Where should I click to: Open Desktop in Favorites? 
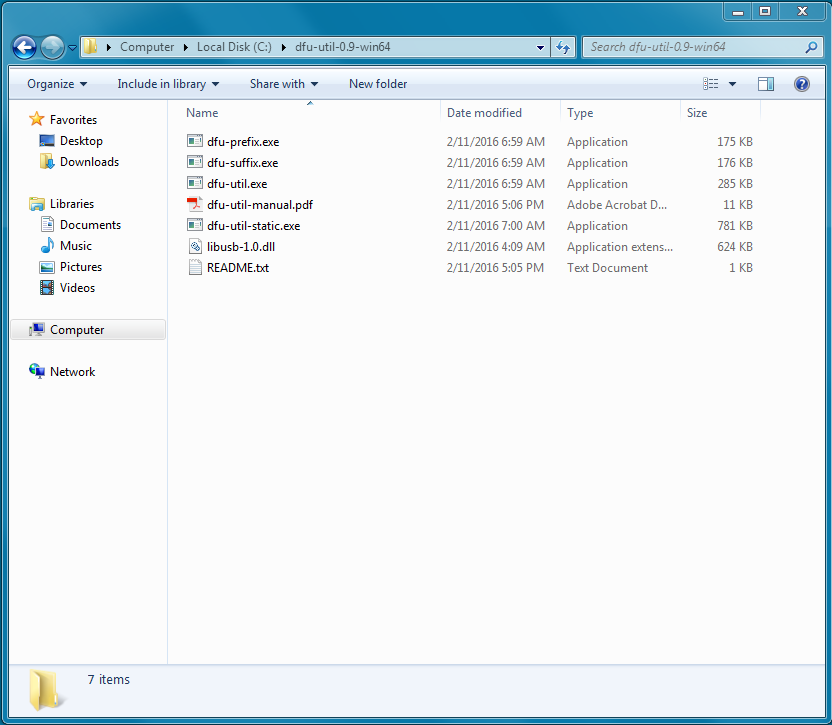tap(81, 141)
